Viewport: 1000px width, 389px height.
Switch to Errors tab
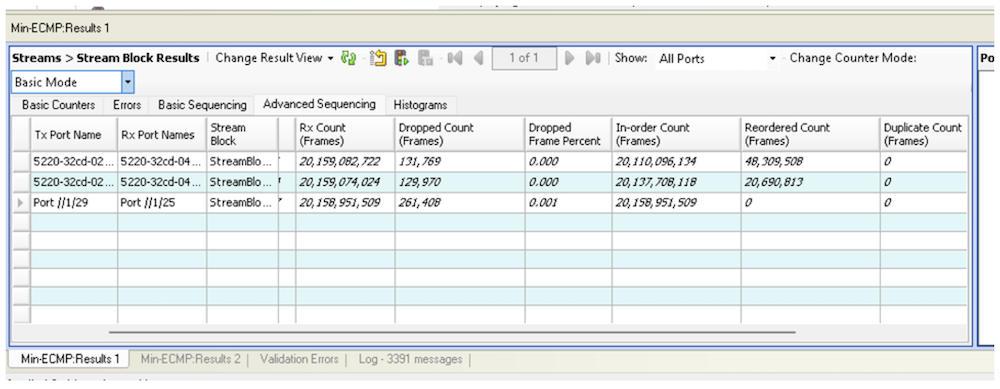(x=127, y=105)
